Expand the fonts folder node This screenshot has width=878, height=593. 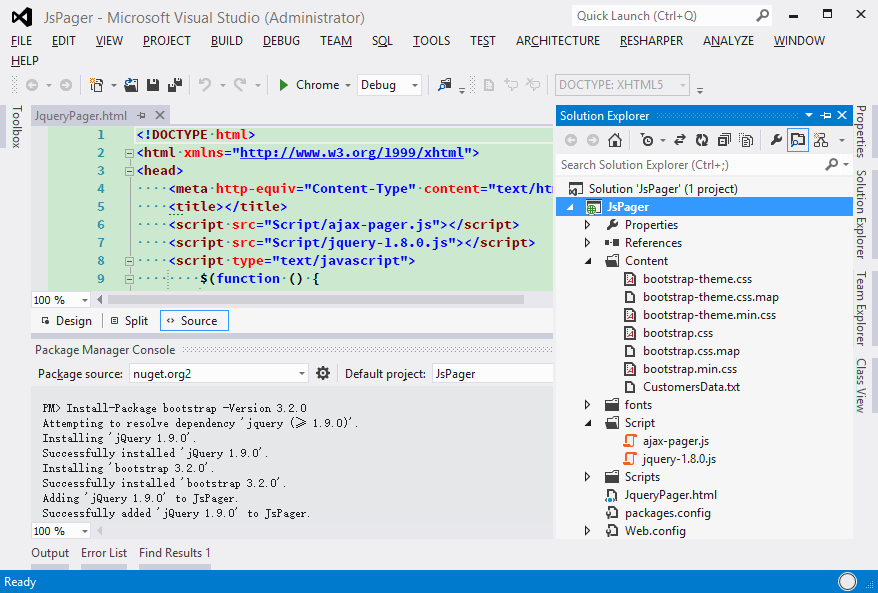click(x=588, y=405)
